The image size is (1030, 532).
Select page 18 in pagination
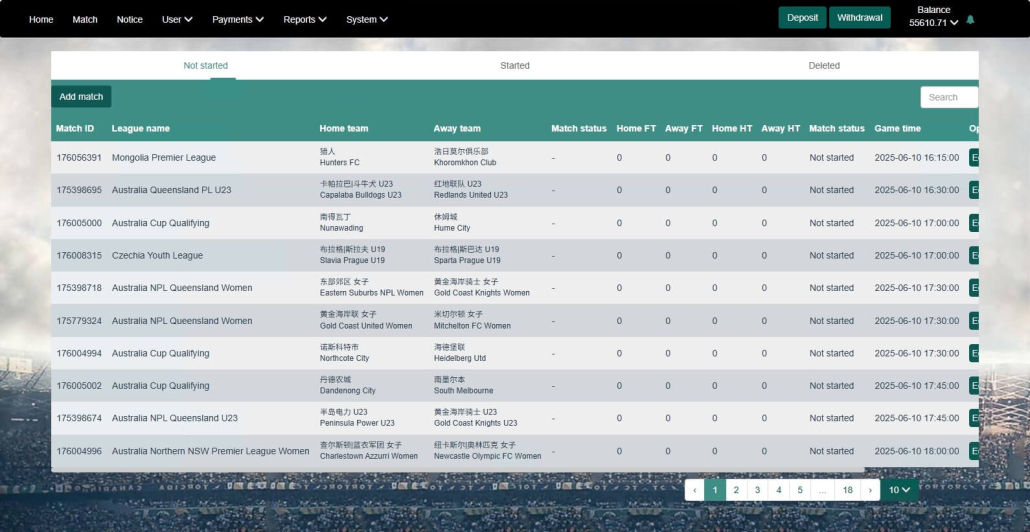pos(847,490)
